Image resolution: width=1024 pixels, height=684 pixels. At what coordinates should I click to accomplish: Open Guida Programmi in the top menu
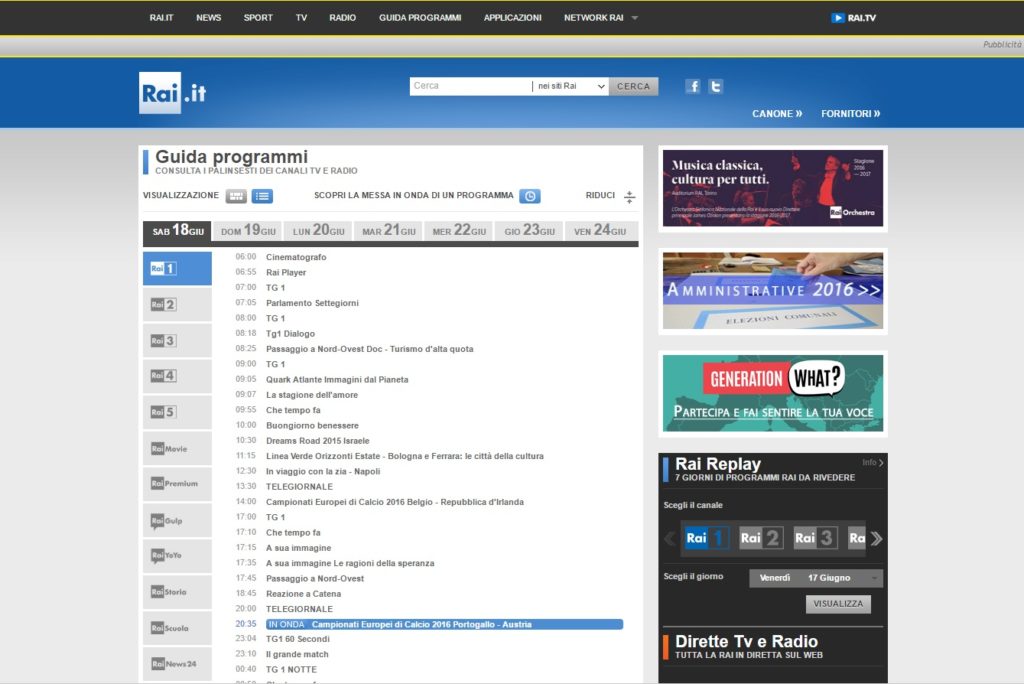(420, 18)
